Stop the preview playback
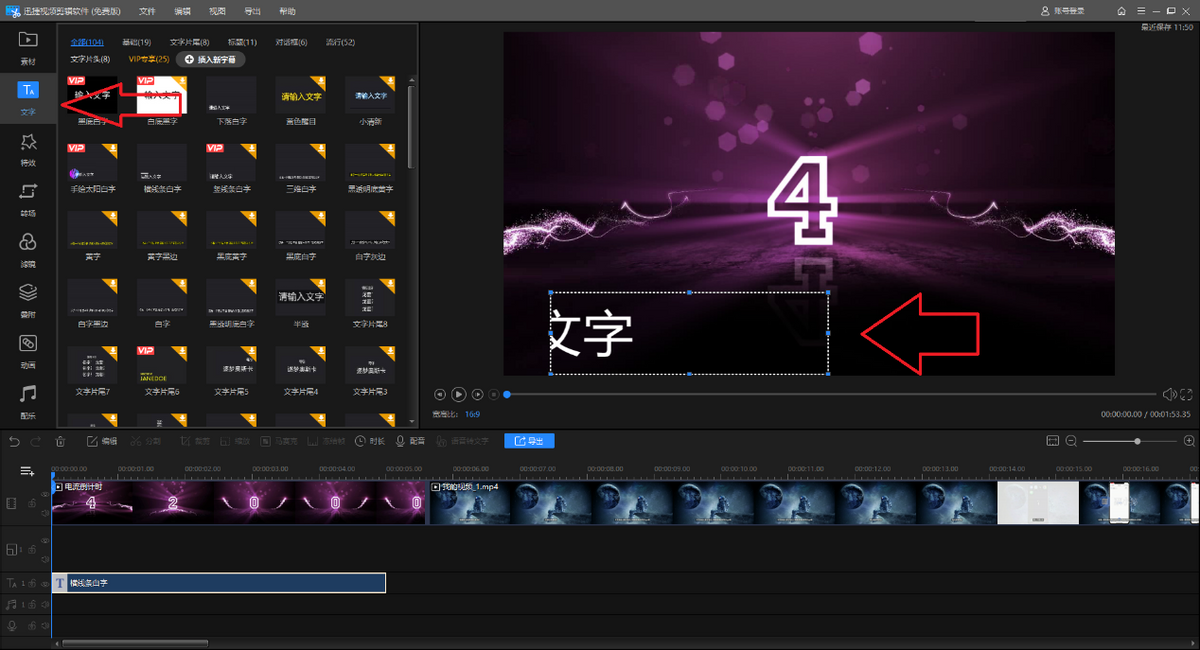1200x650 pixels. click(494, 395)
